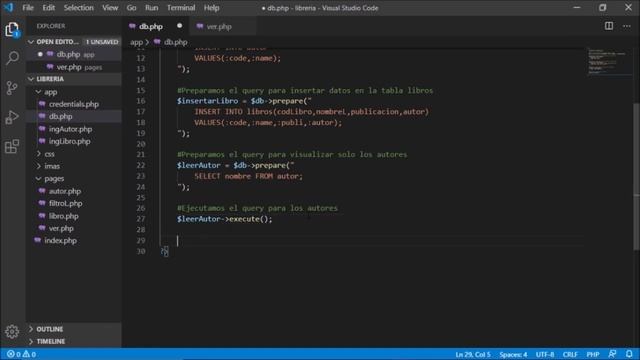Open the notifications bell in status bar
Screen dimensions: 640x360
point(629,354)
